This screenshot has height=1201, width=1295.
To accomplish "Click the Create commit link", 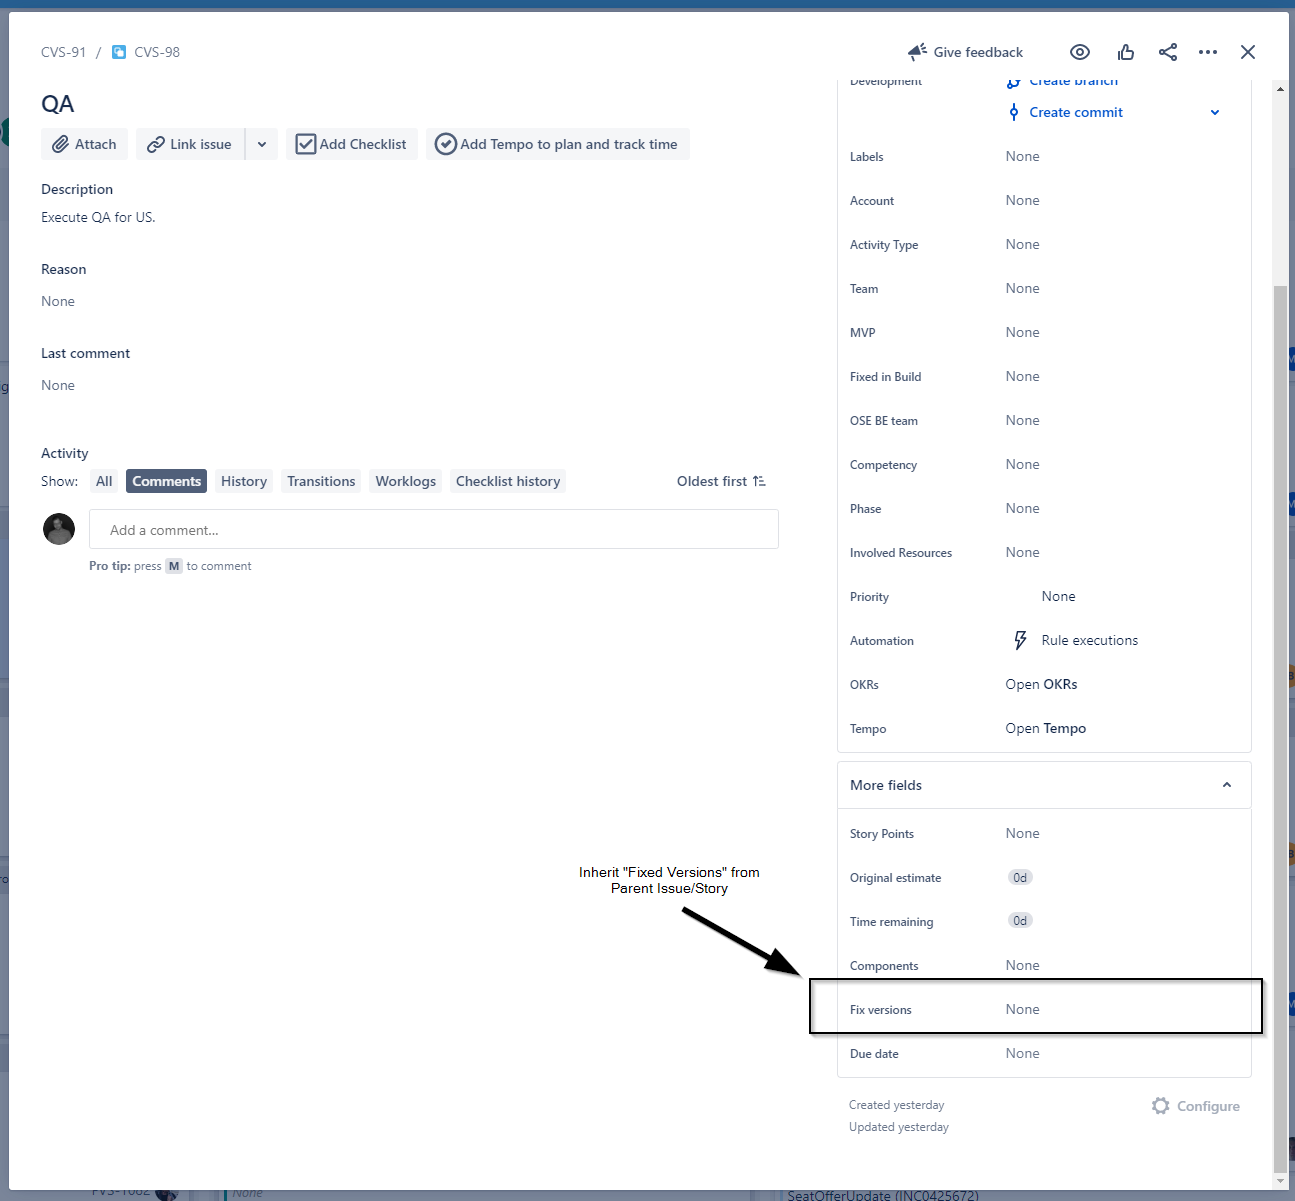I will pos(1076,112).
